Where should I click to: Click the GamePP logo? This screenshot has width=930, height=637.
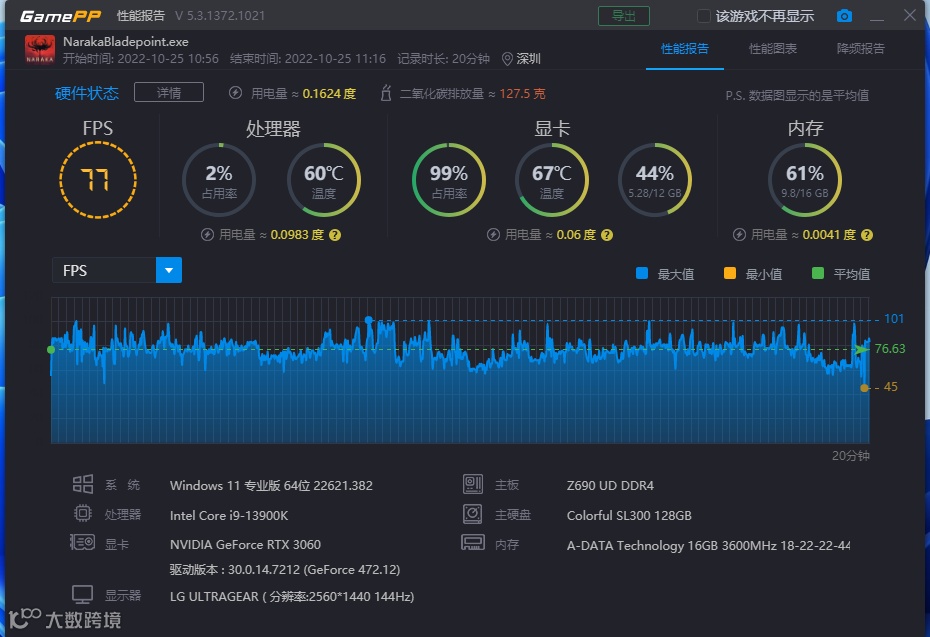click(x=60, y=16)
